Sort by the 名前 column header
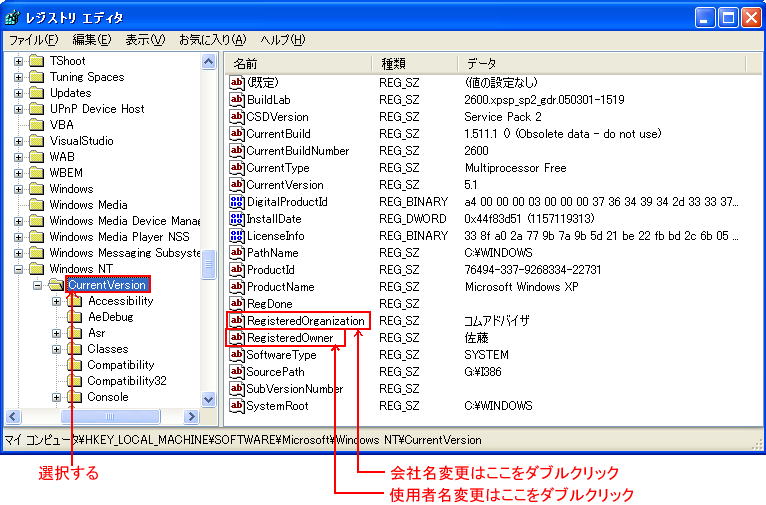 [x=299, y=63]
